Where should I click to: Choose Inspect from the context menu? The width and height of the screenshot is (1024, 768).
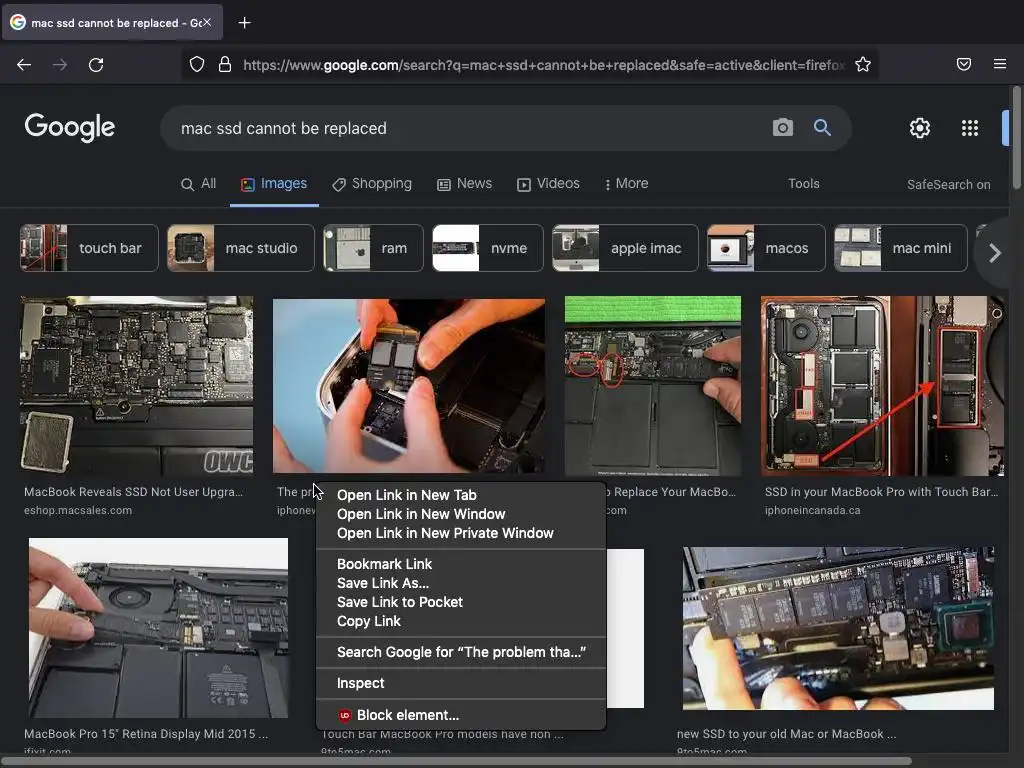pyautogui.click(x=461, y=683)
